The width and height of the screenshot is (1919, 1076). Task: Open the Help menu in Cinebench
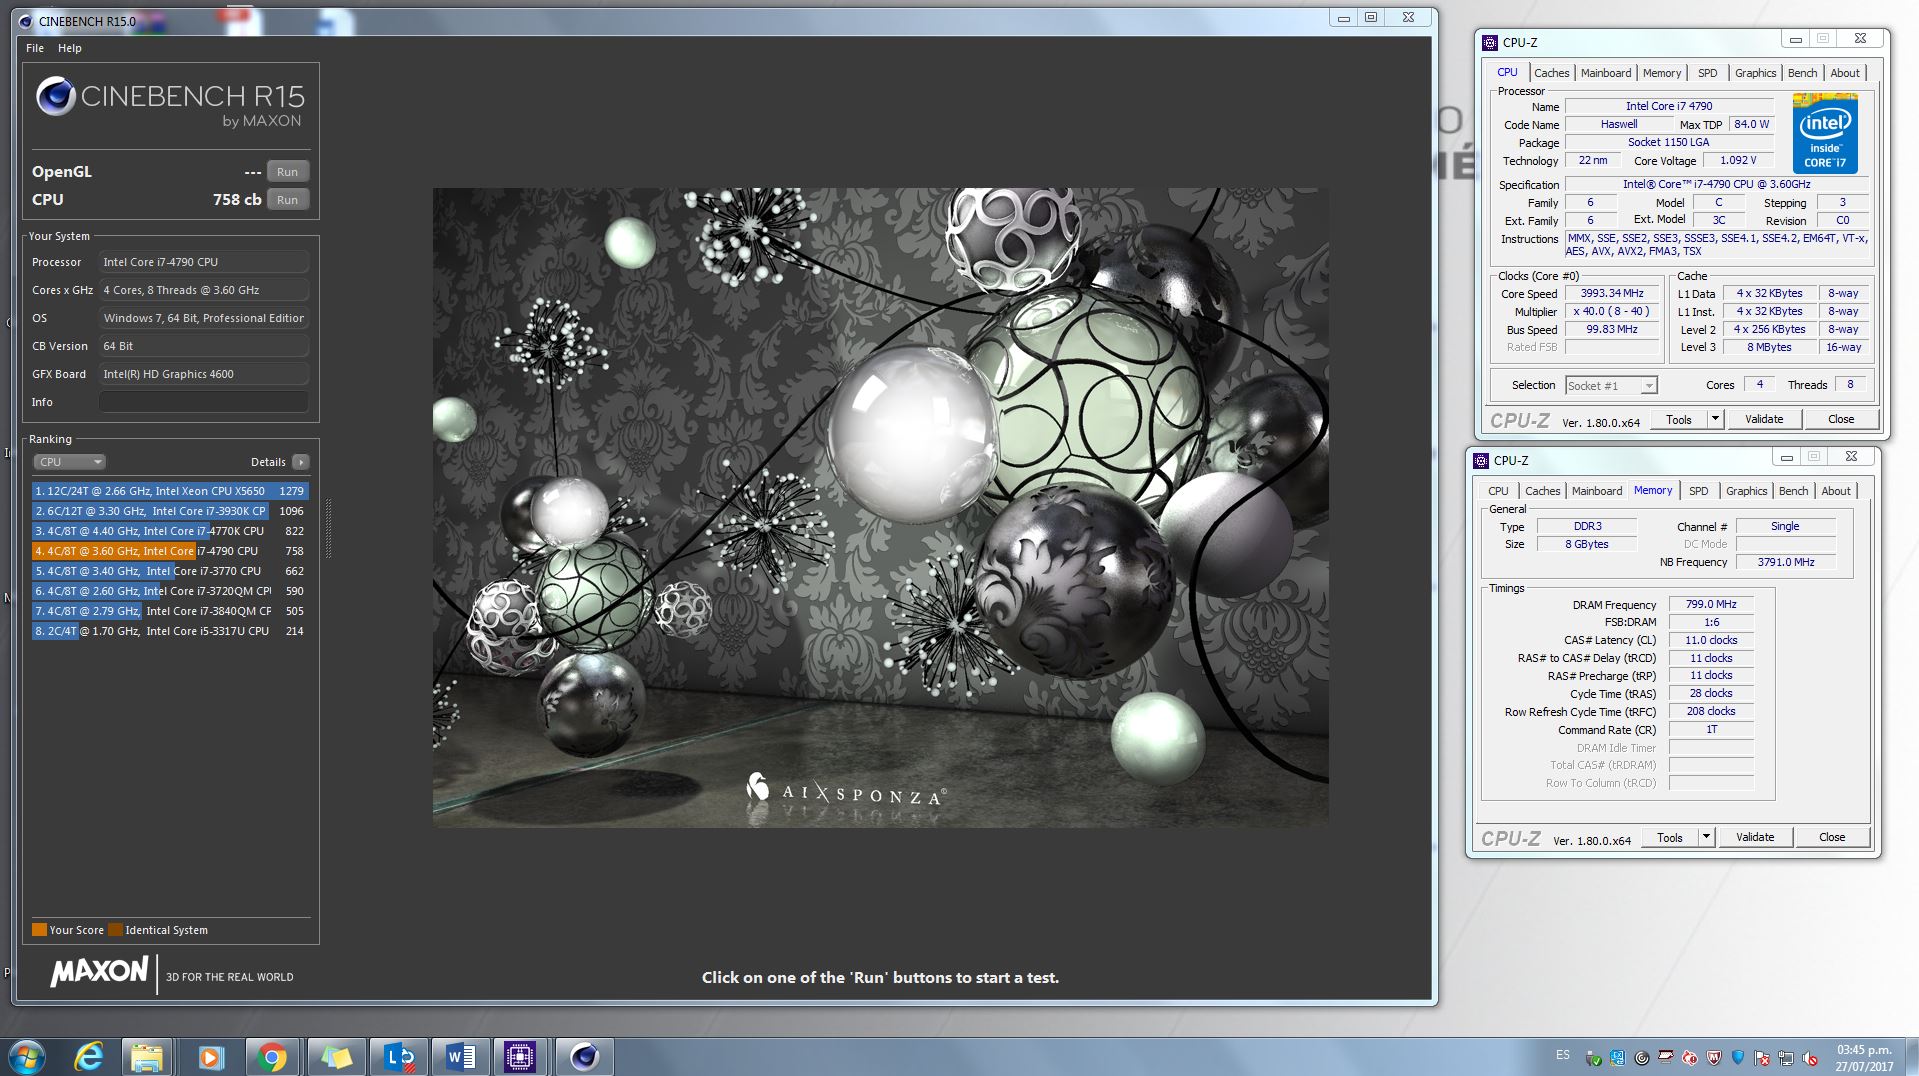[70, 48]
